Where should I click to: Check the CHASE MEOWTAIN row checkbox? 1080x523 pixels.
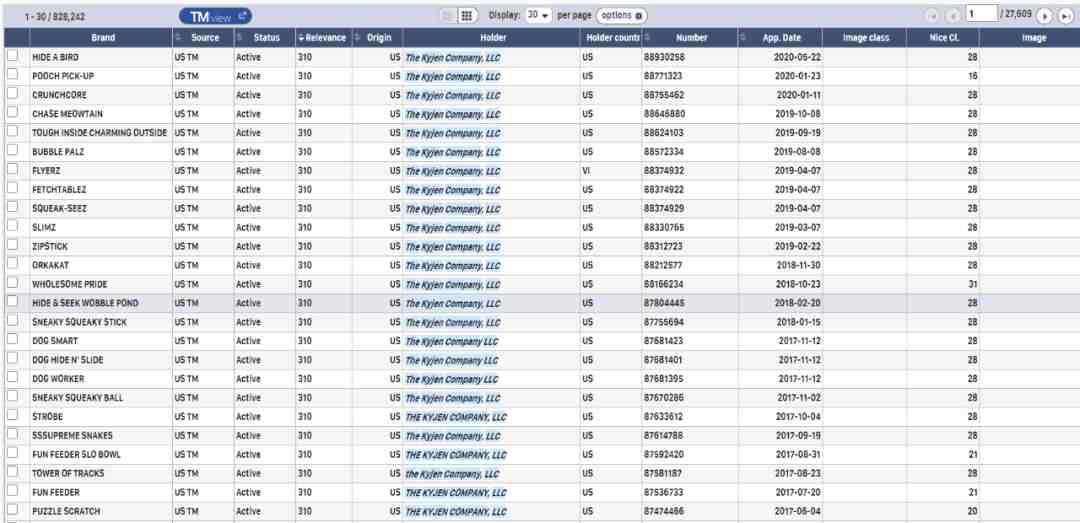pos(12,112)
